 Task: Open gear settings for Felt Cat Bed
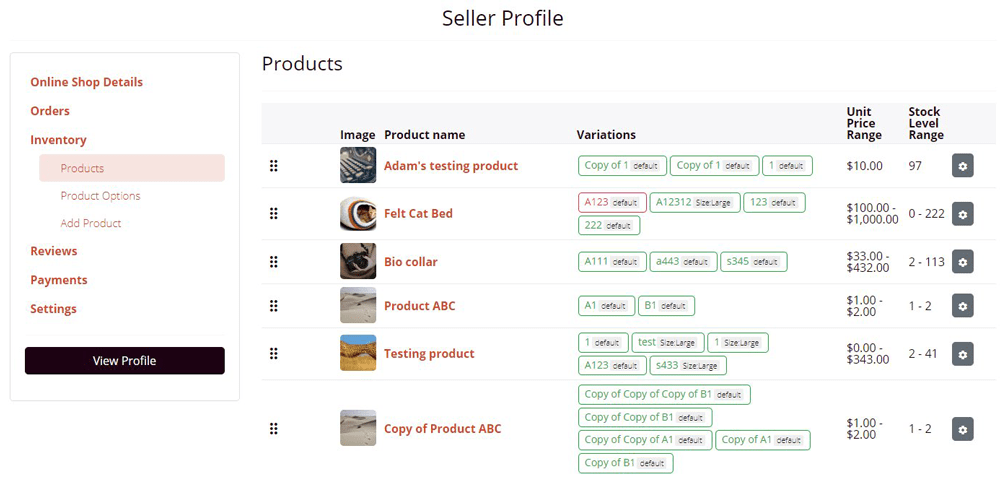pos(962,214)
